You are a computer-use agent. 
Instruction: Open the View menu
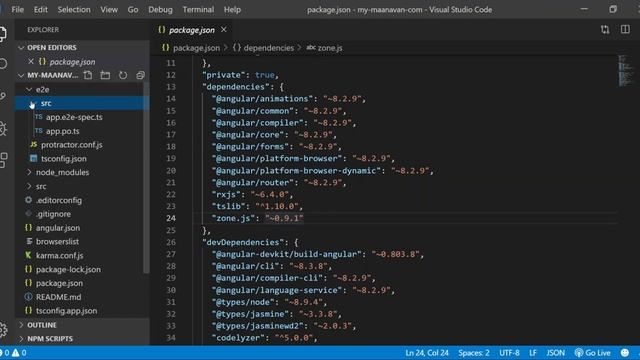point(109,9)
